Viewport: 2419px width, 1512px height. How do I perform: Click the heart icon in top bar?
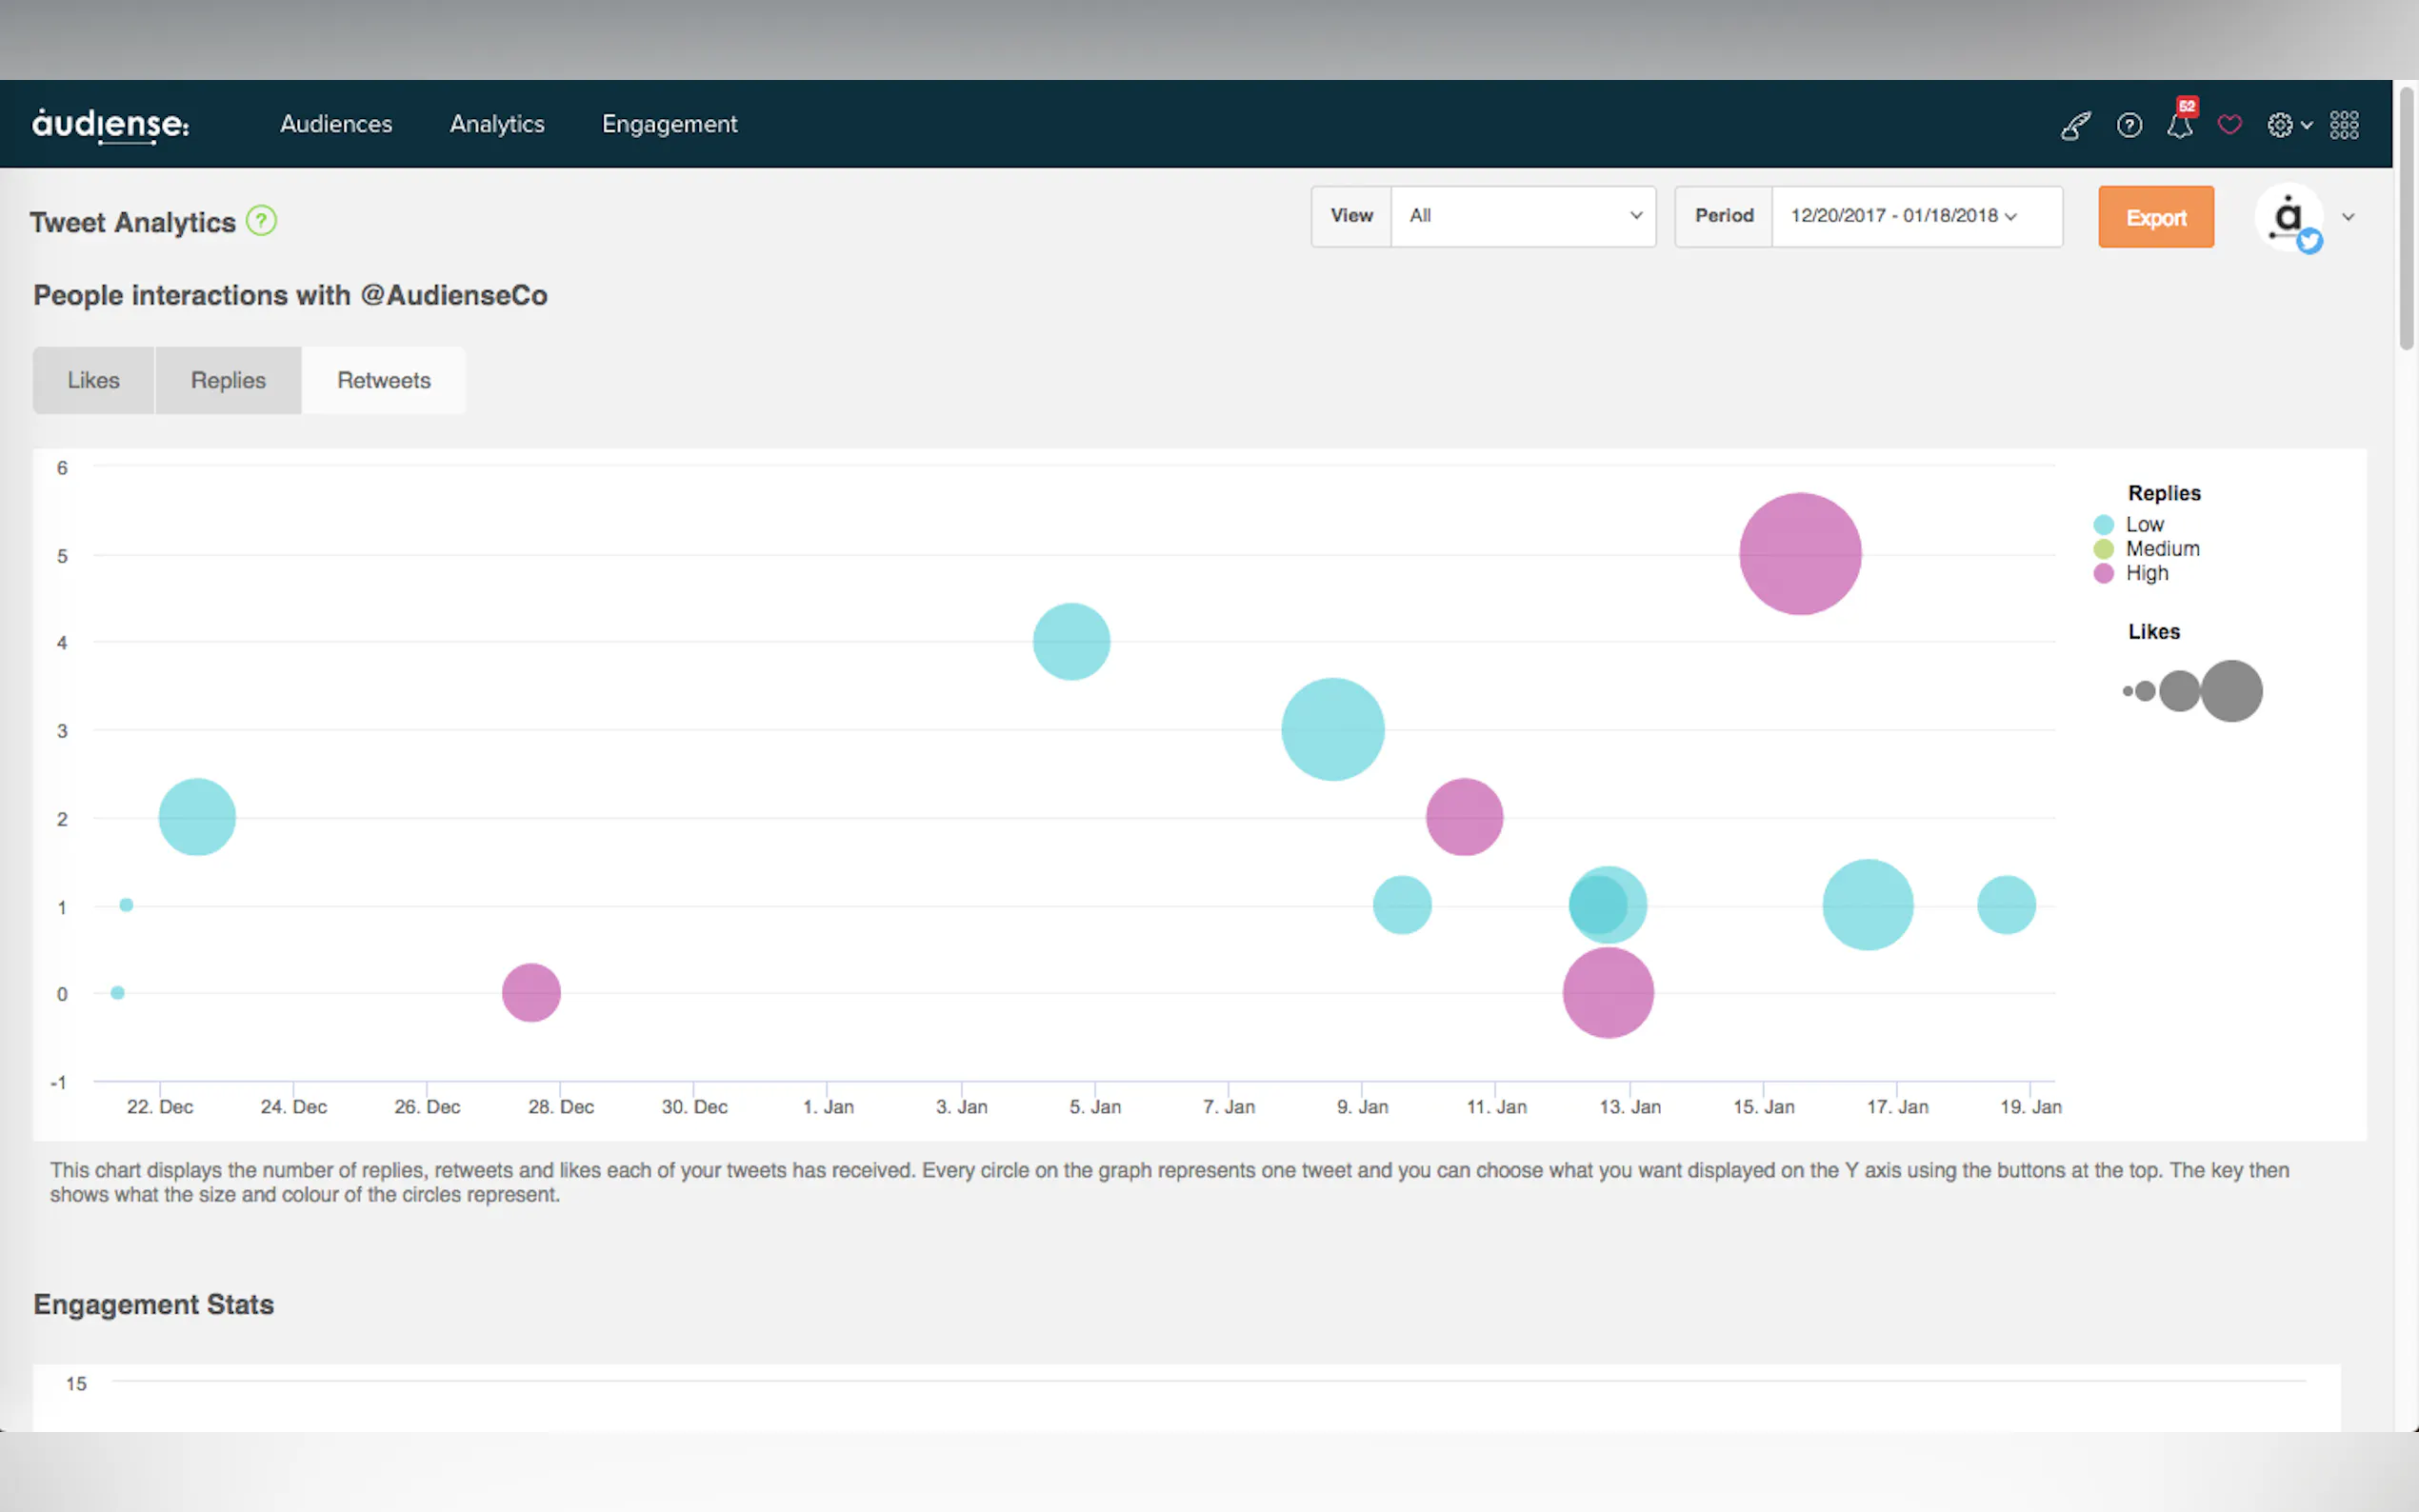click(x=2229, y=125)
